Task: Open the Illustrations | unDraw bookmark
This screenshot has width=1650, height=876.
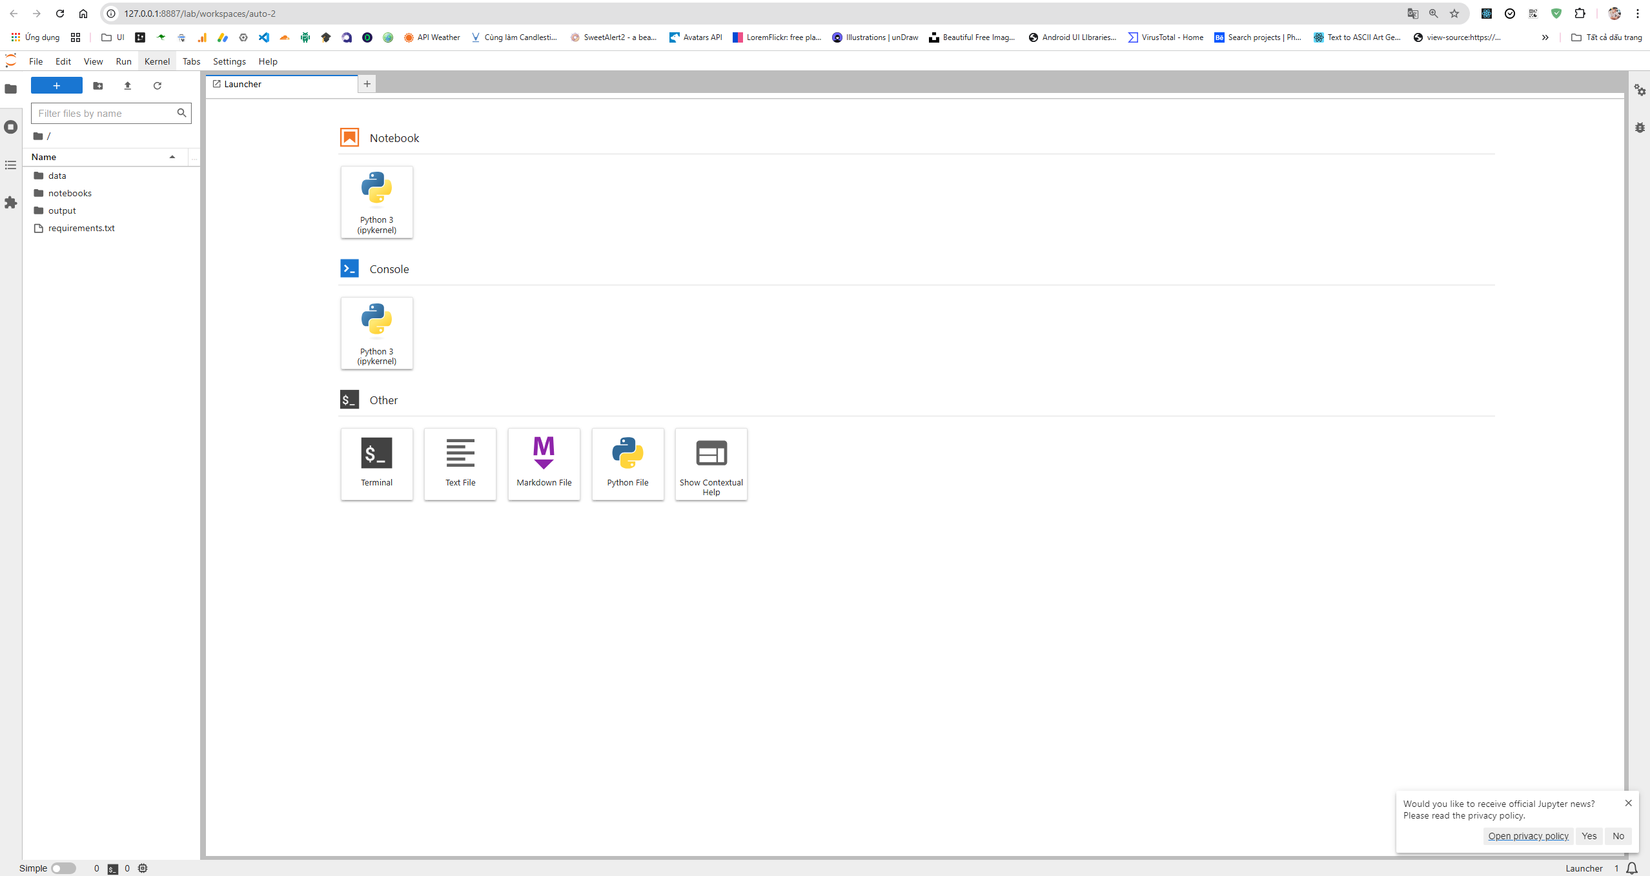Action: click(875, 38)
